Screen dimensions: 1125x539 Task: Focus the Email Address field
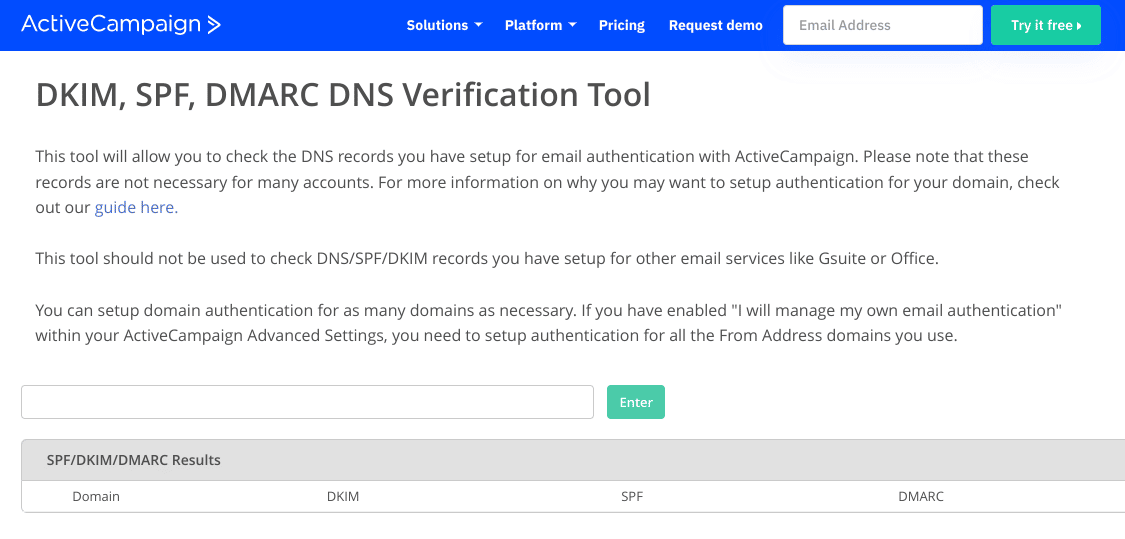882,25
